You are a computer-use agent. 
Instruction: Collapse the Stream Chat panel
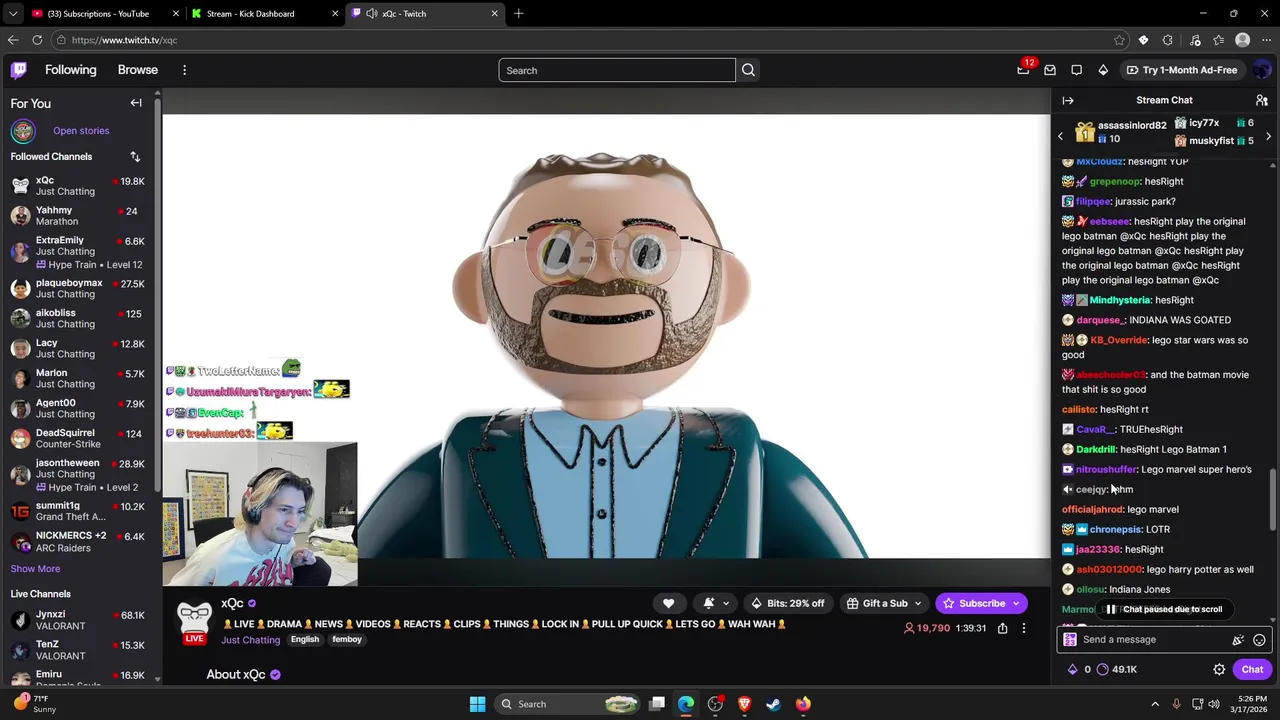point(1068,100)
